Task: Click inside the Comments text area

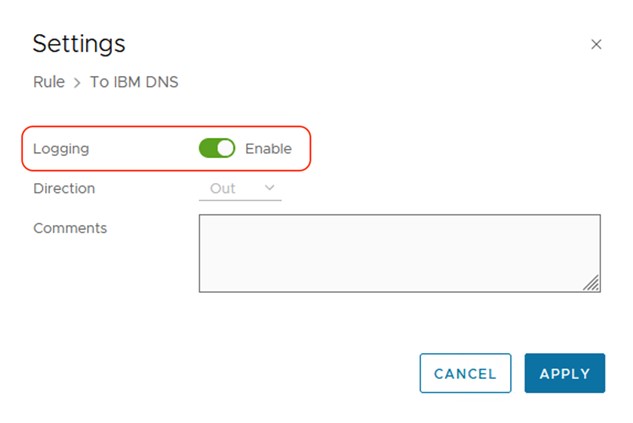Action: pyautogui.click(x=399, y=252)
